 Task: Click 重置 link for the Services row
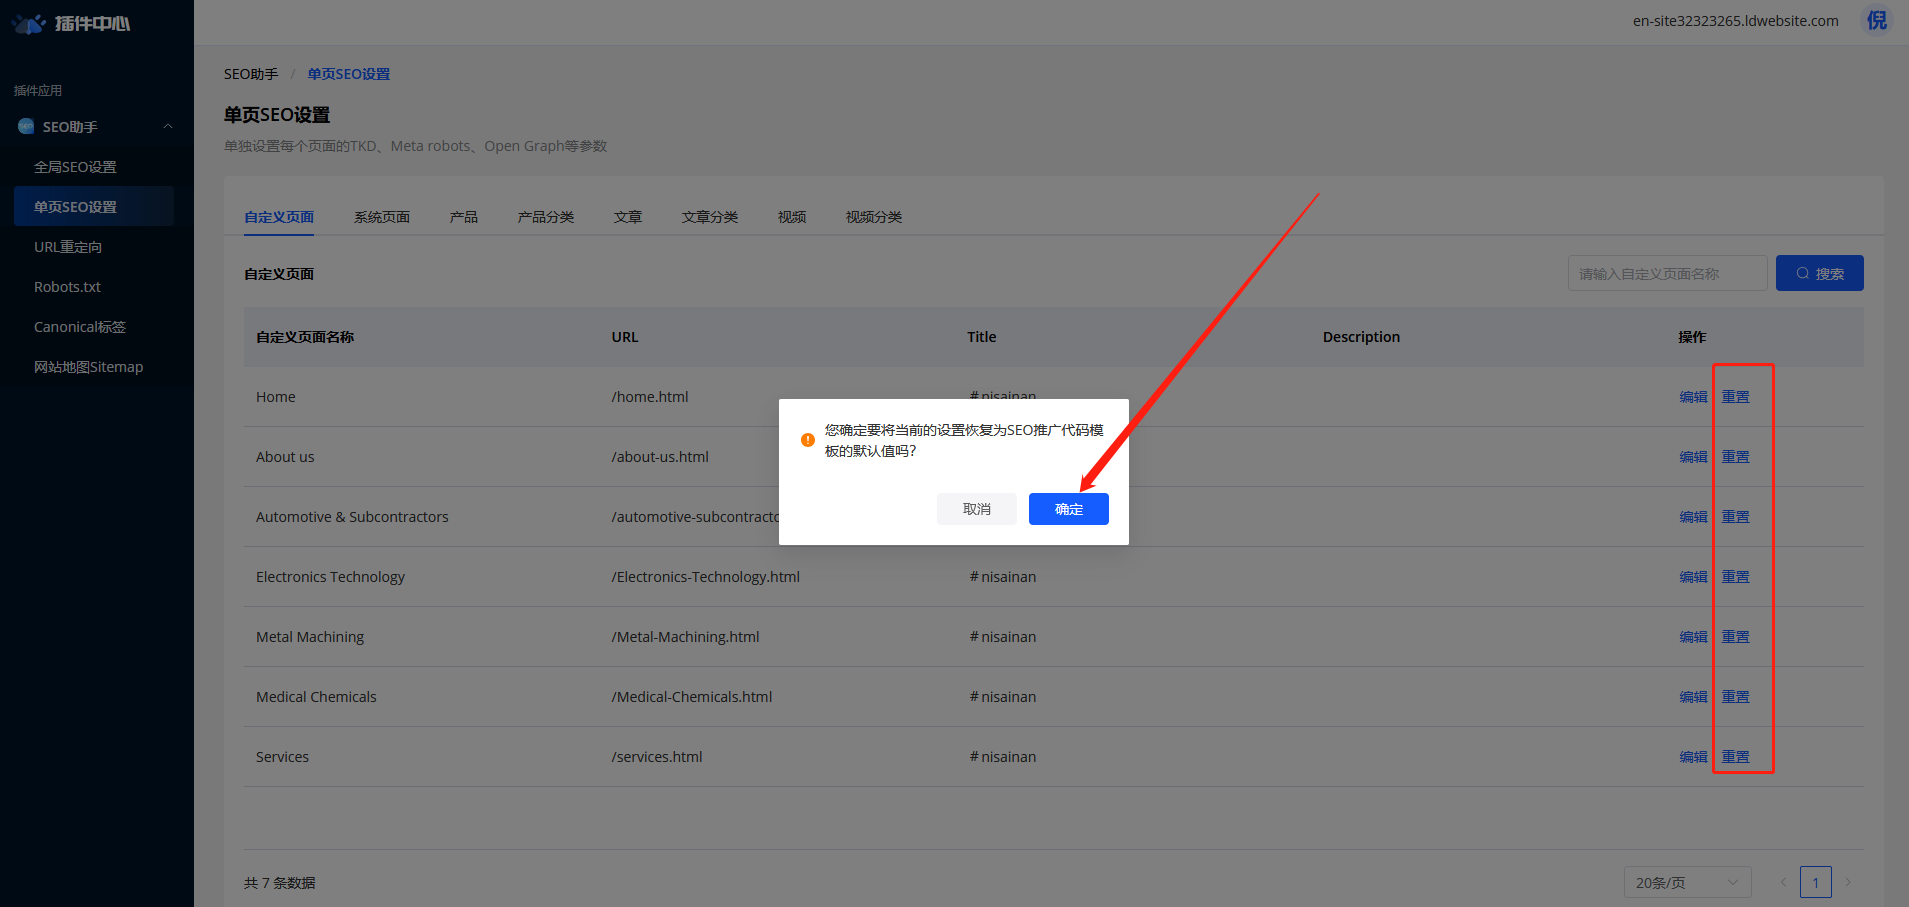1735,757
